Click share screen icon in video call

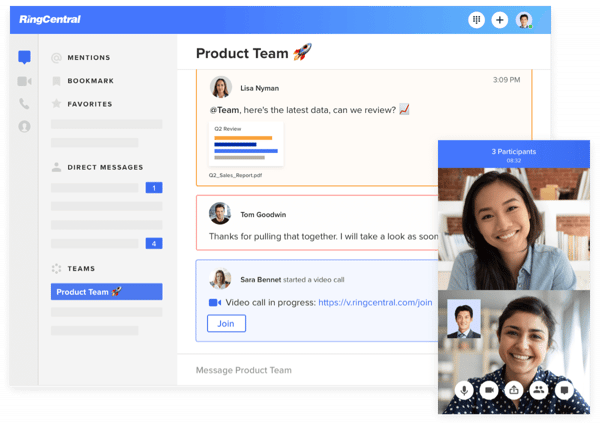click(x=514, y=390)
